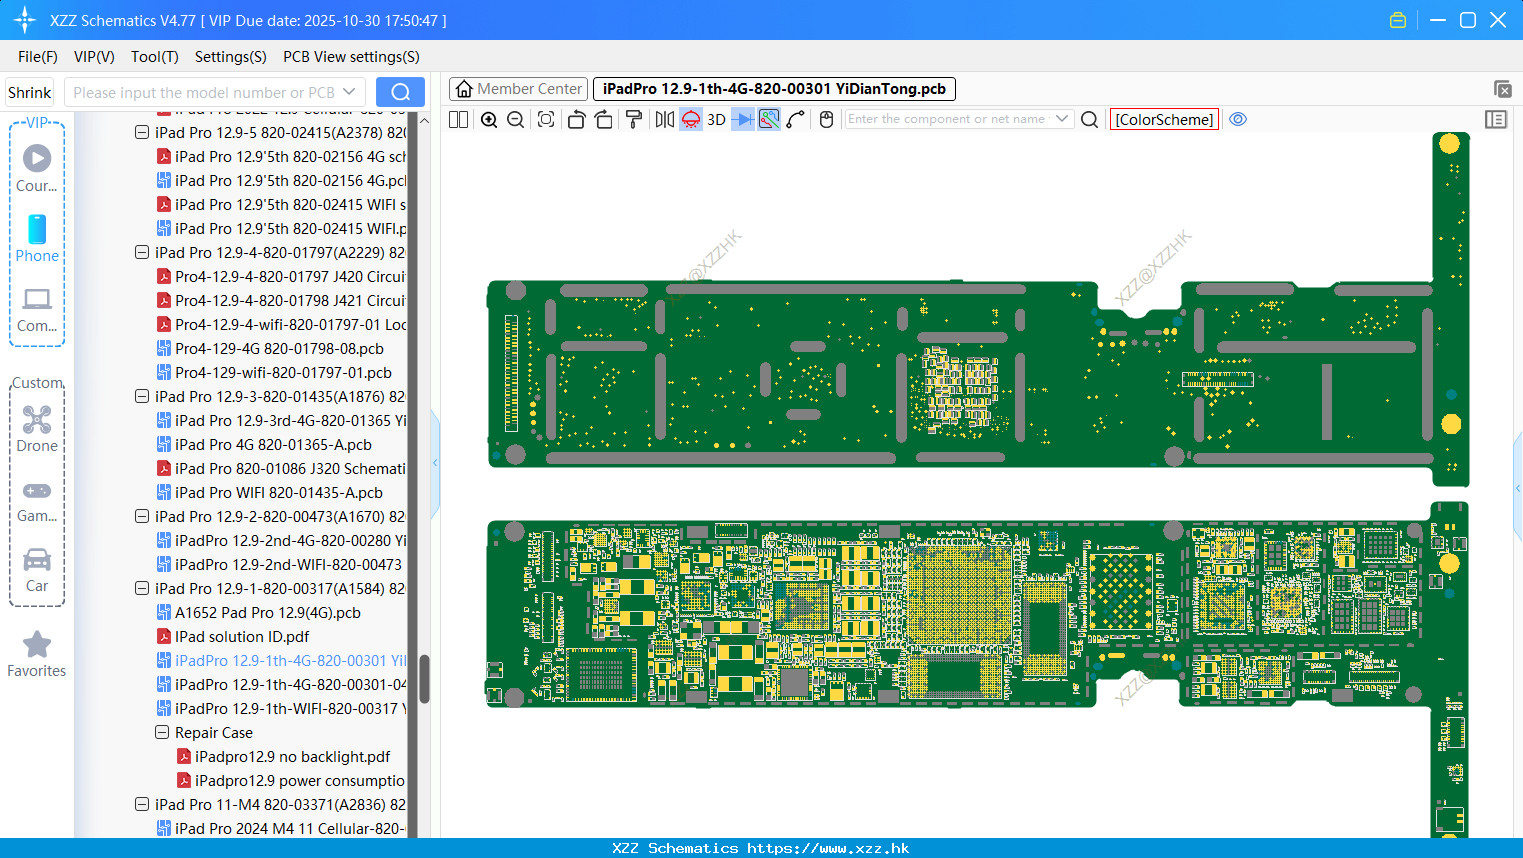1523x858 pixels.
Task: Rotate the board clockwise
Action: (604, 119)
